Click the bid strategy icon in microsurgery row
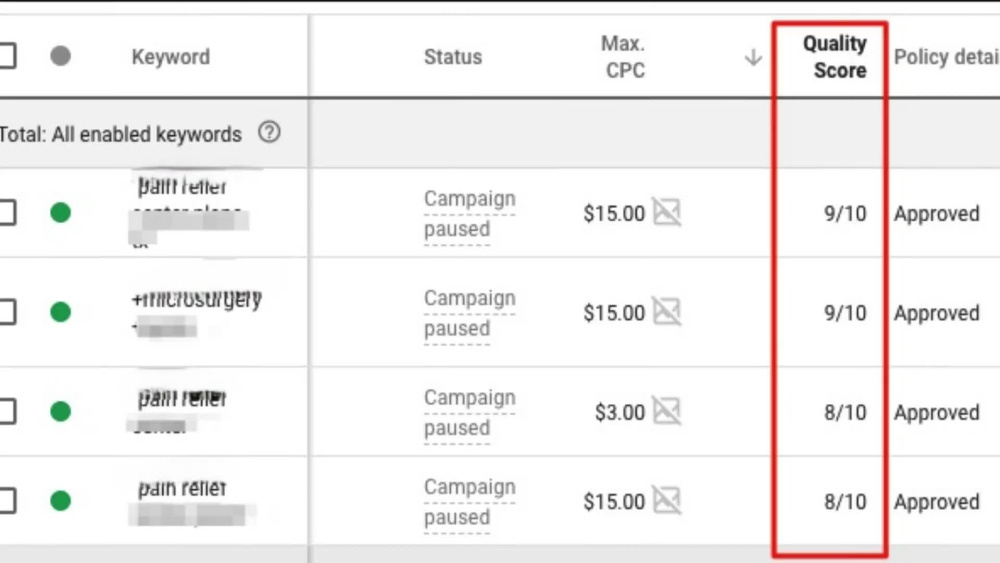1000x563 pixels. 666,312
